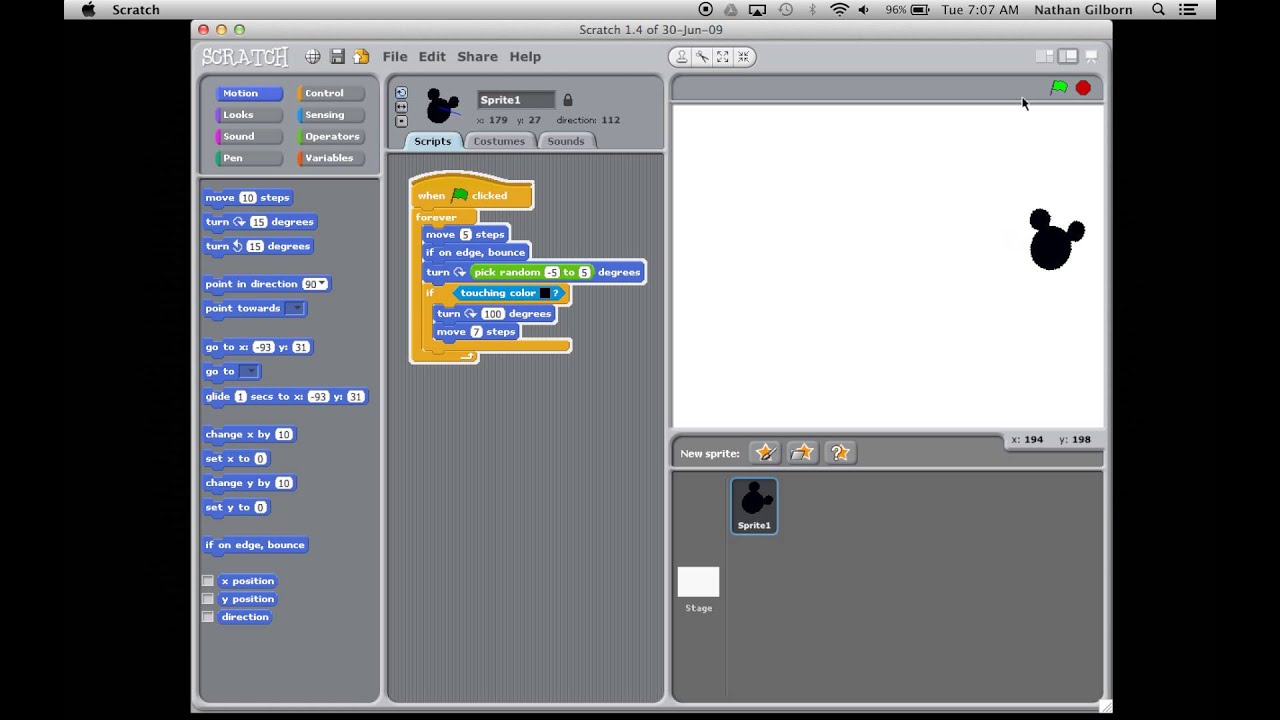The width and height of the screenshot is (1280, 720).
Task: Set rotation style to don't rotate
Action: tap(401, 121)
